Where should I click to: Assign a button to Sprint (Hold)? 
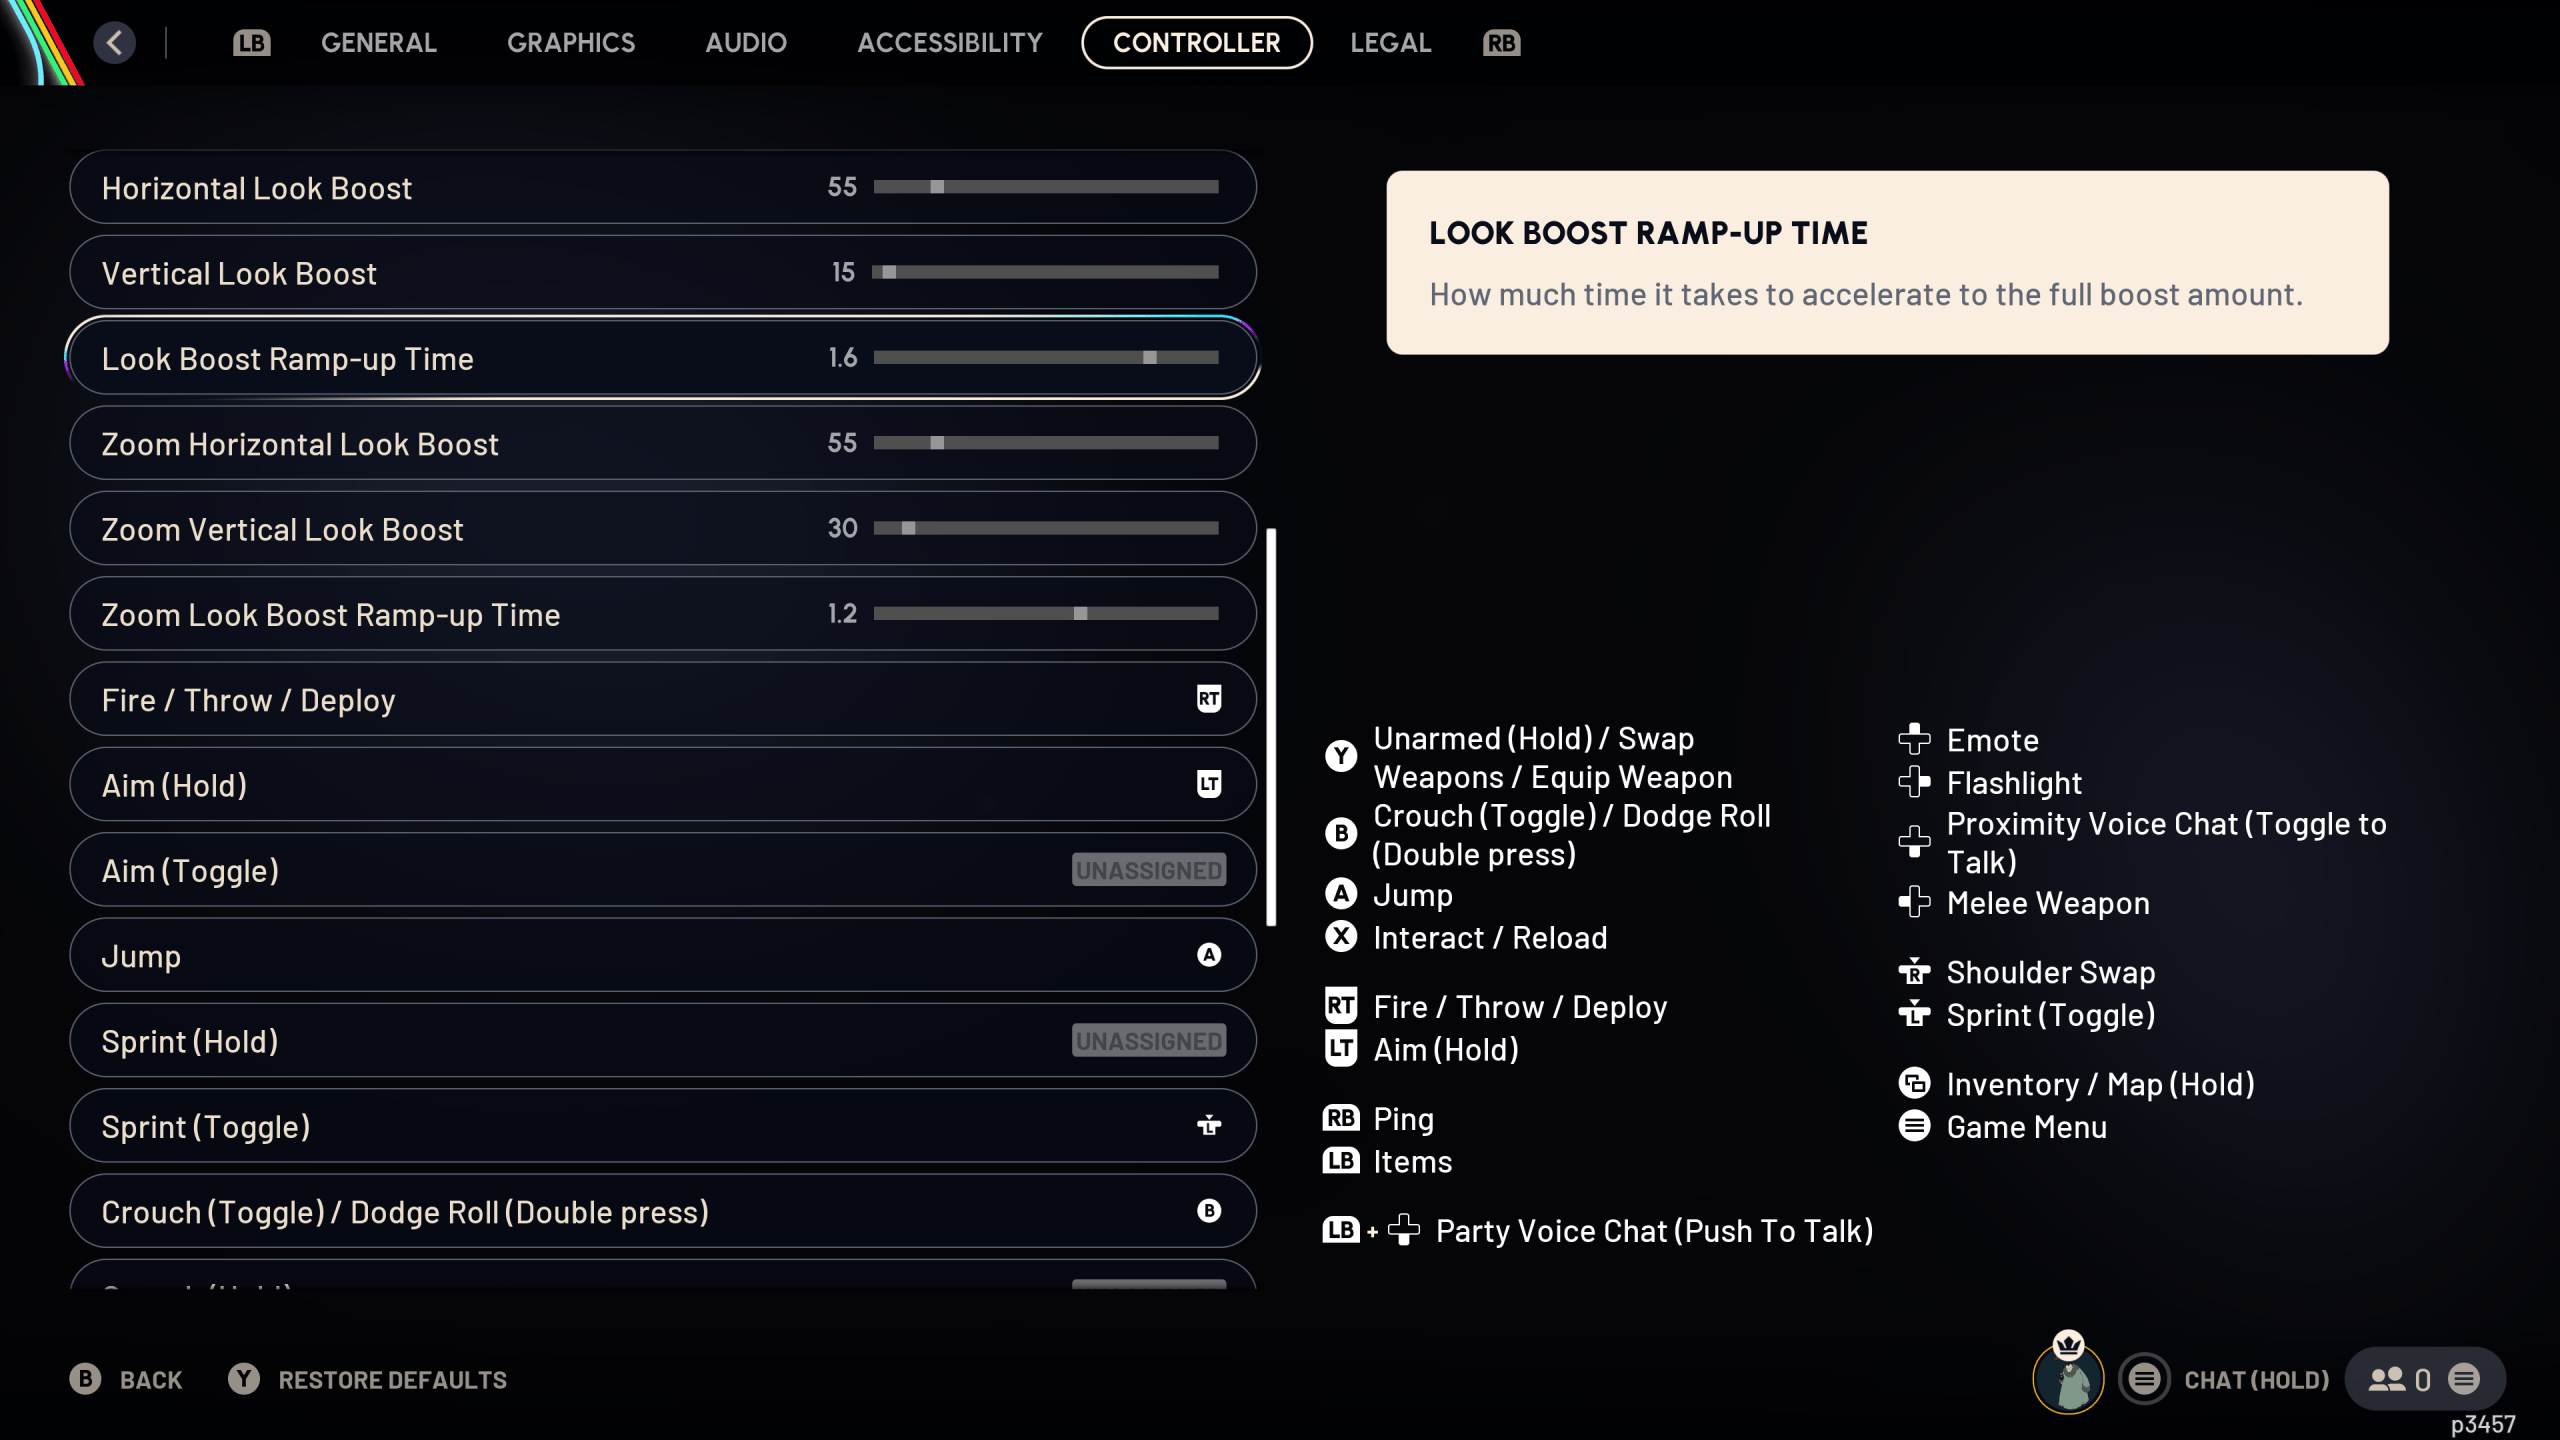[1148, 1041]
